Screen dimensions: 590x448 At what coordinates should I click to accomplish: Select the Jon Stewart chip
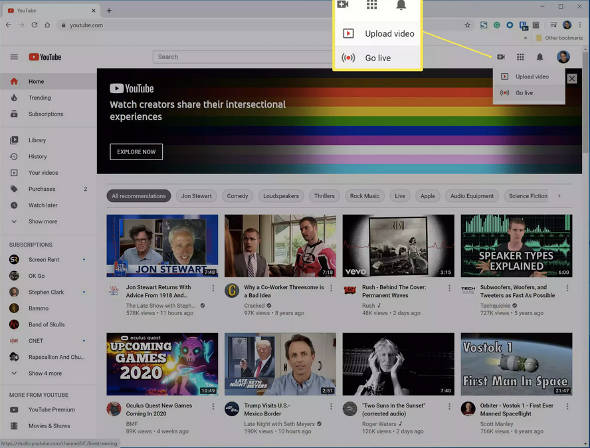point(196,196)
